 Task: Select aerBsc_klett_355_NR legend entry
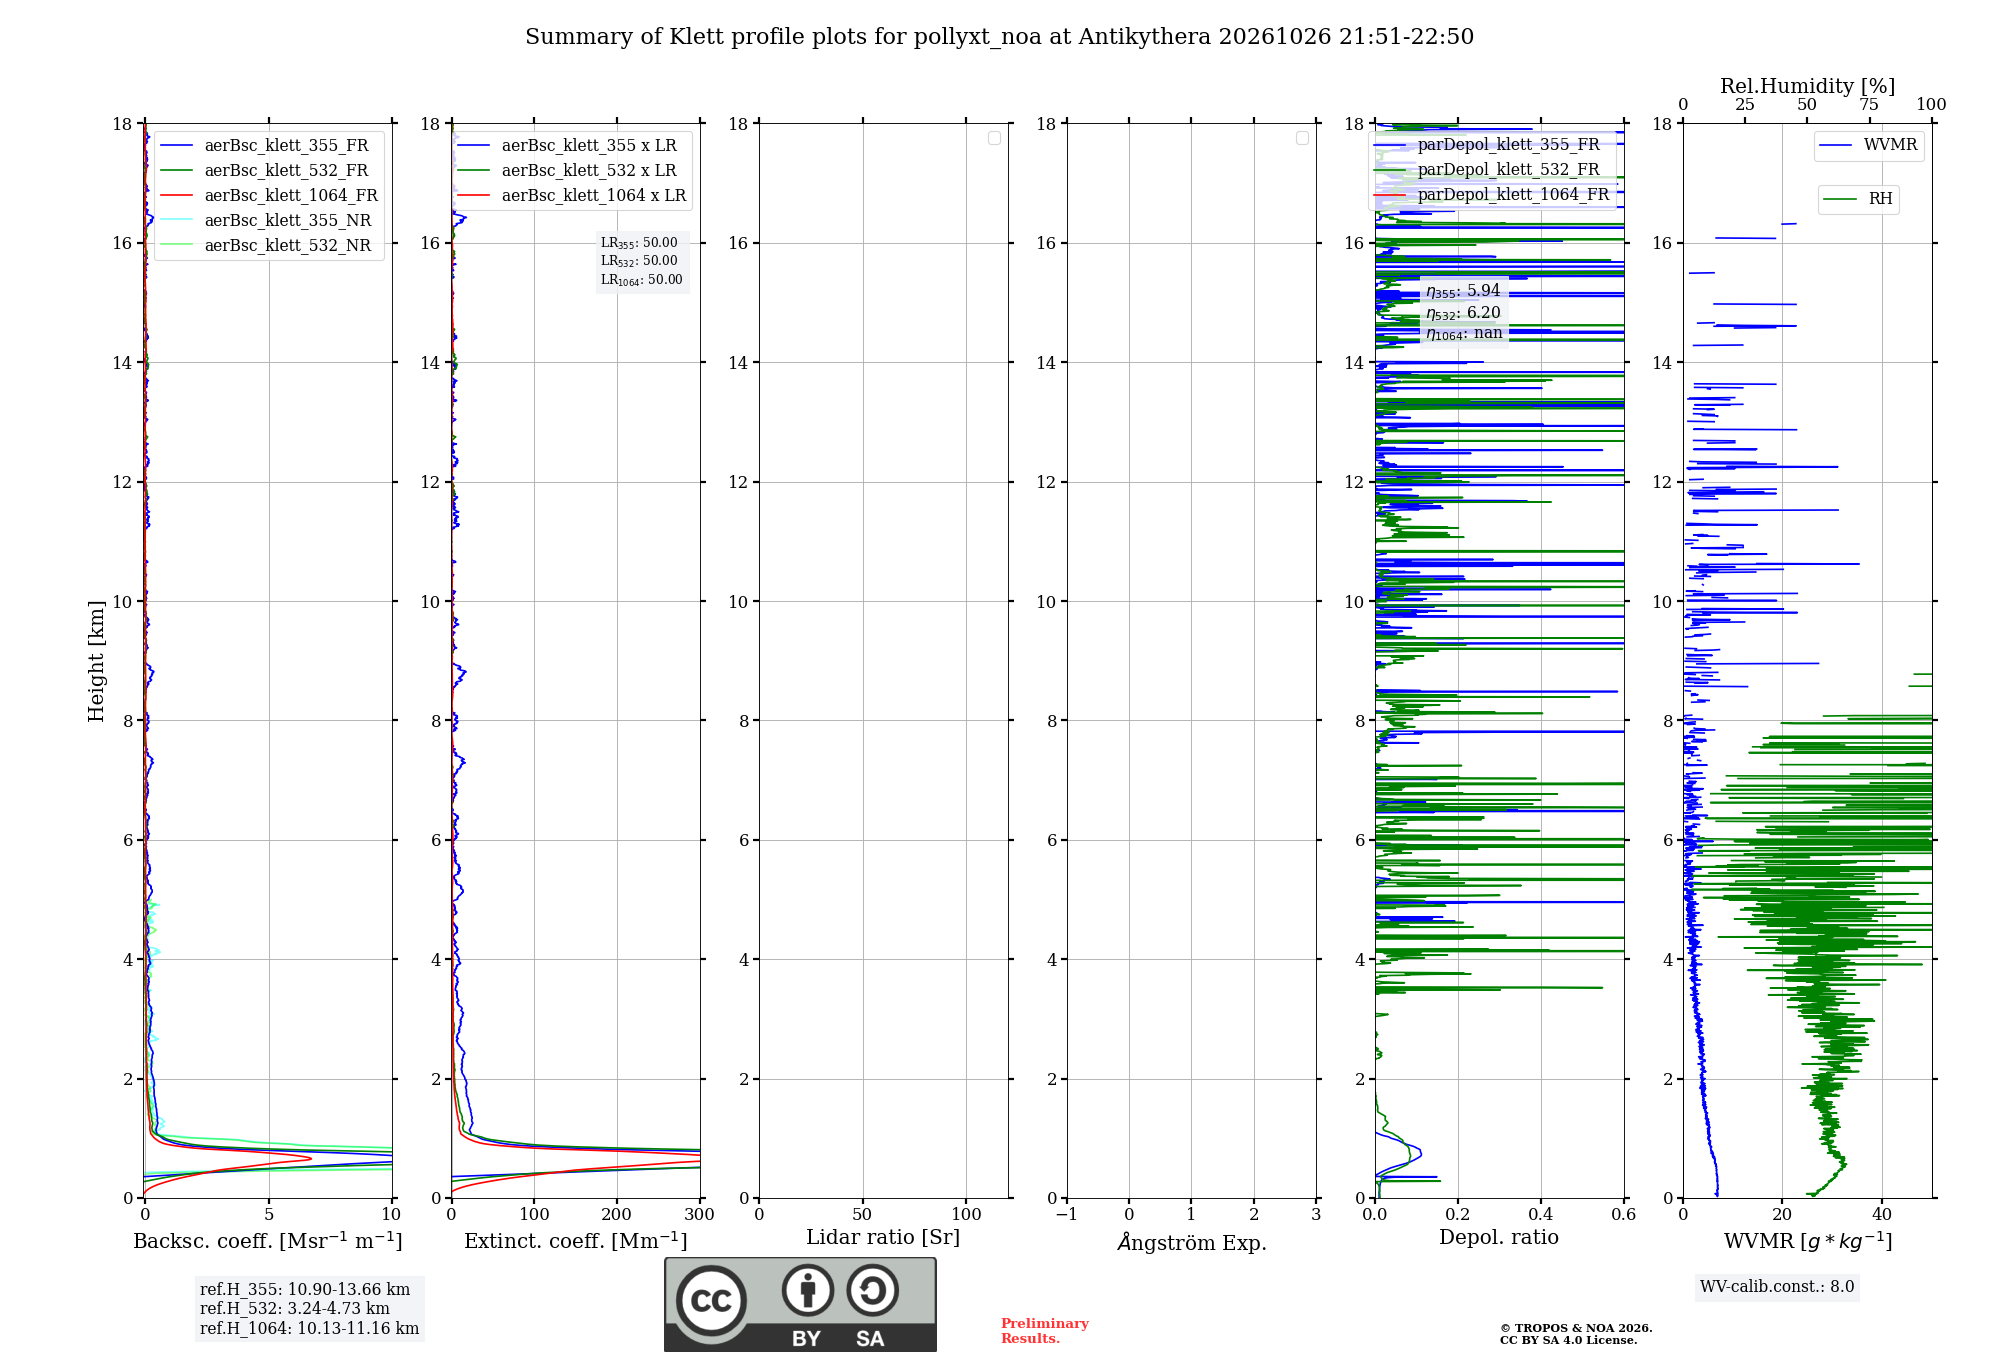click(x=266, y=221)
